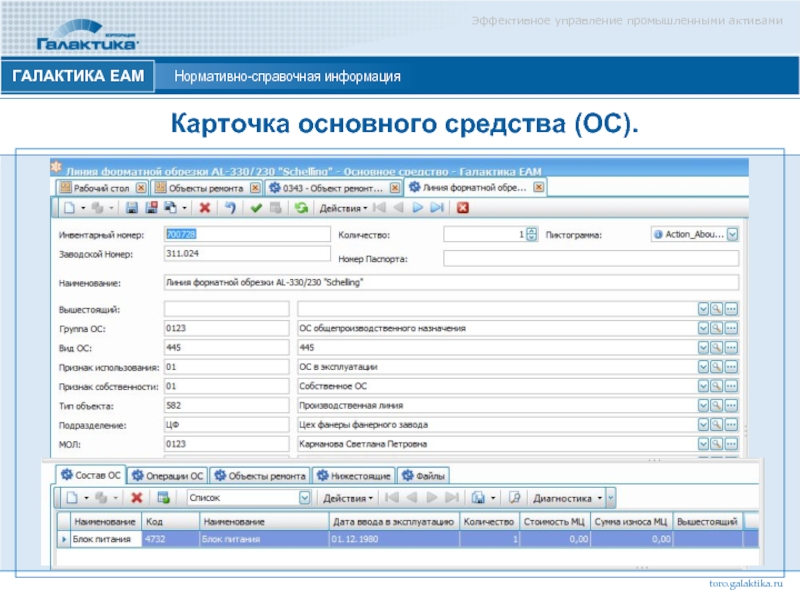Image resolution: width=800 pixels, height=600 pixels.
Task: Click the red X delete icon in main toolbar
Action: [x=204, y=208]
